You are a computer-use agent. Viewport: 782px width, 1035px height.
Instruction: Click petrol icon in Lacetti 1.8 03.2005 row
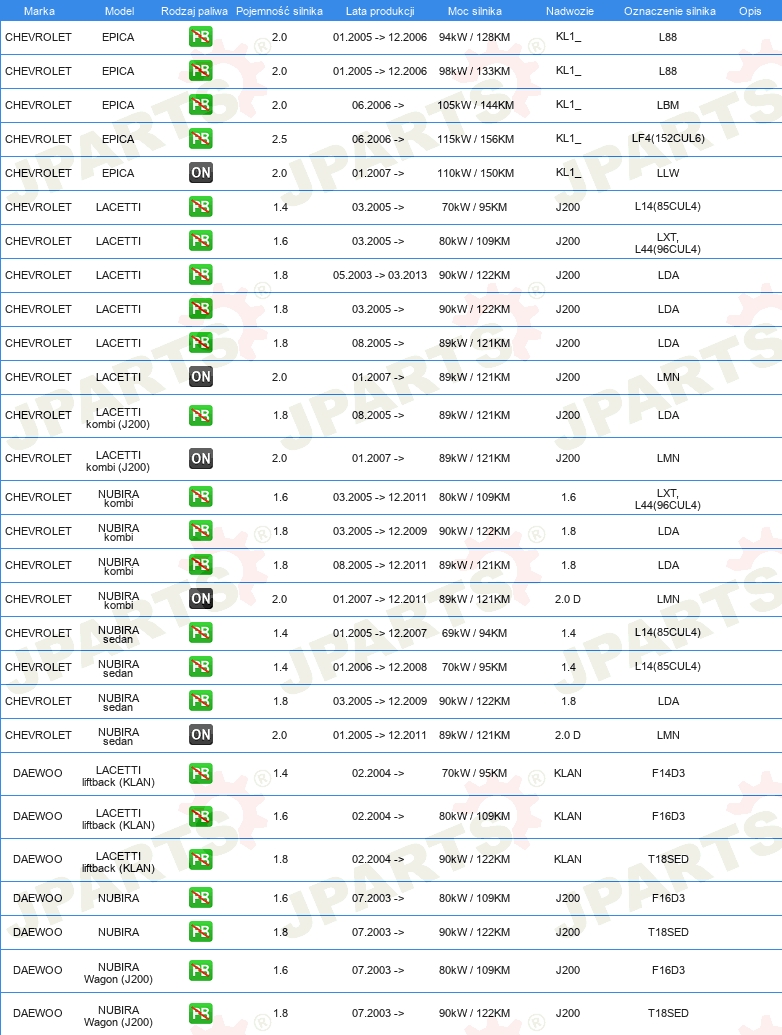click(x=201, y=309)
